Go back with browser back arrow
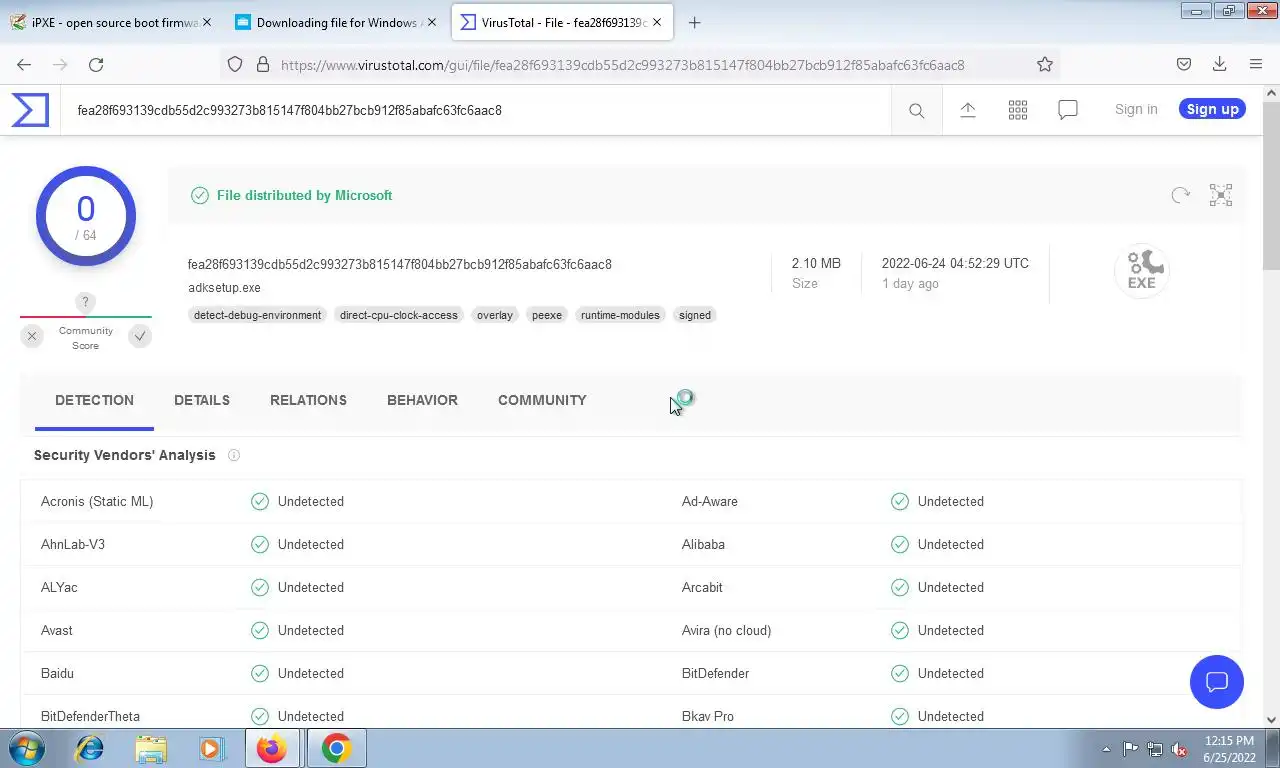 click(24, 64)
